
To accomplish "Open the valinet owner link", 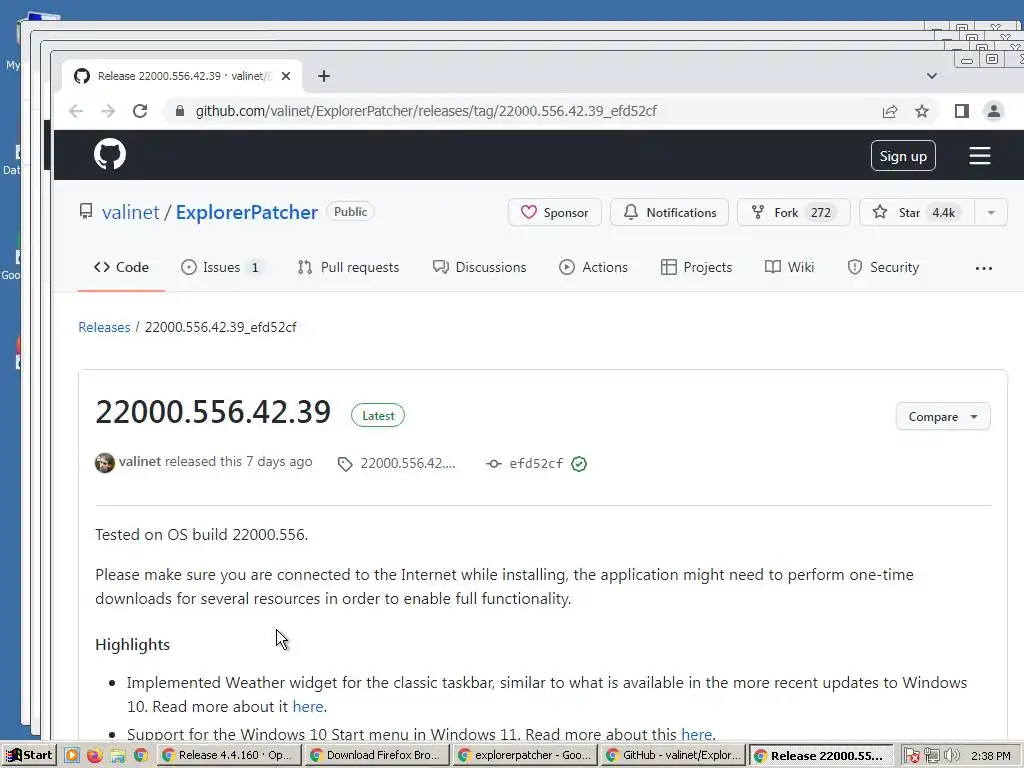I will [131, 212].
